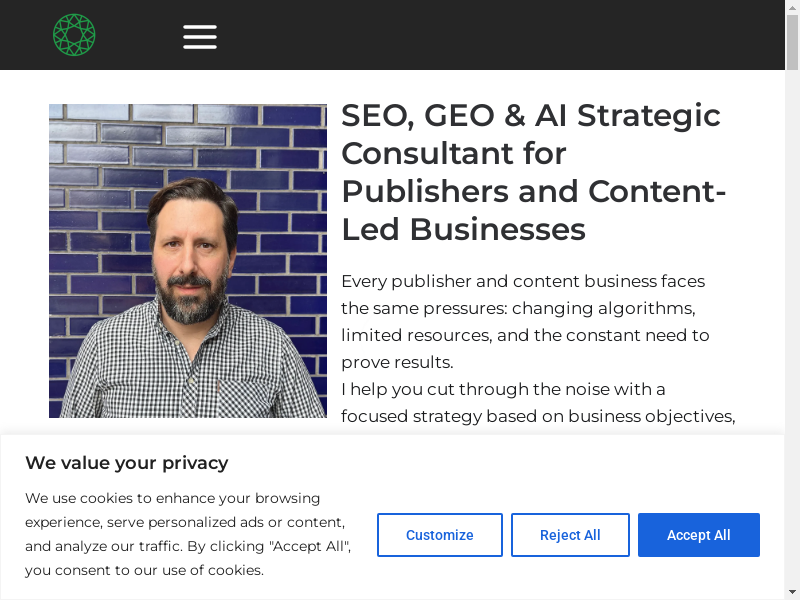800x600 pixels.
Task: Click the "We value your privacy" title
Action: pos(126,463)
